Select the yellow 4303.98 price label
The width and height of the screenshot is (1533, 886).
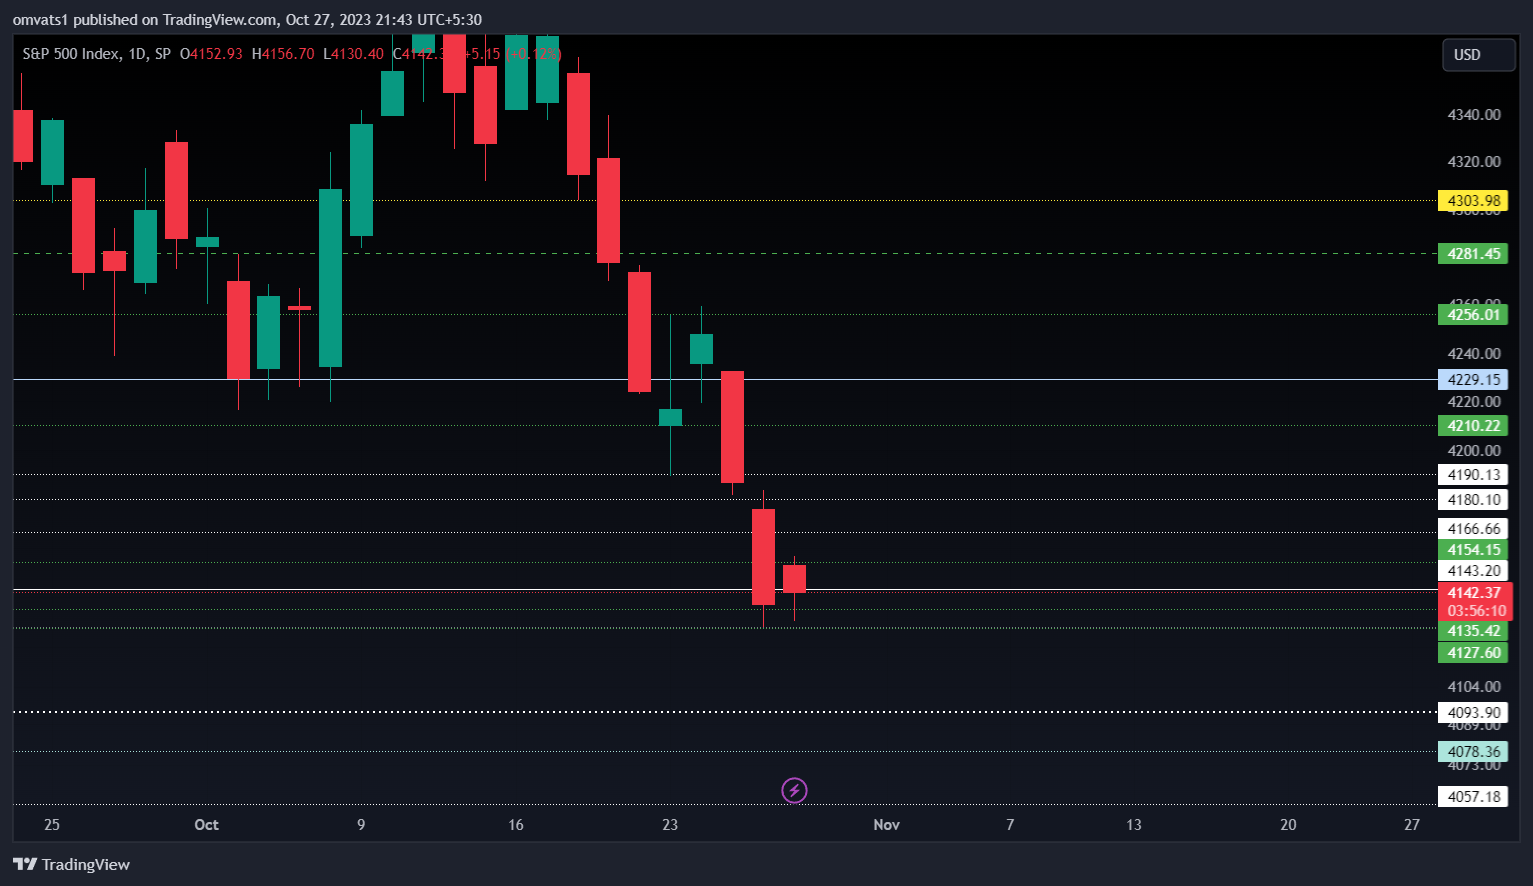coord(1472,201)
